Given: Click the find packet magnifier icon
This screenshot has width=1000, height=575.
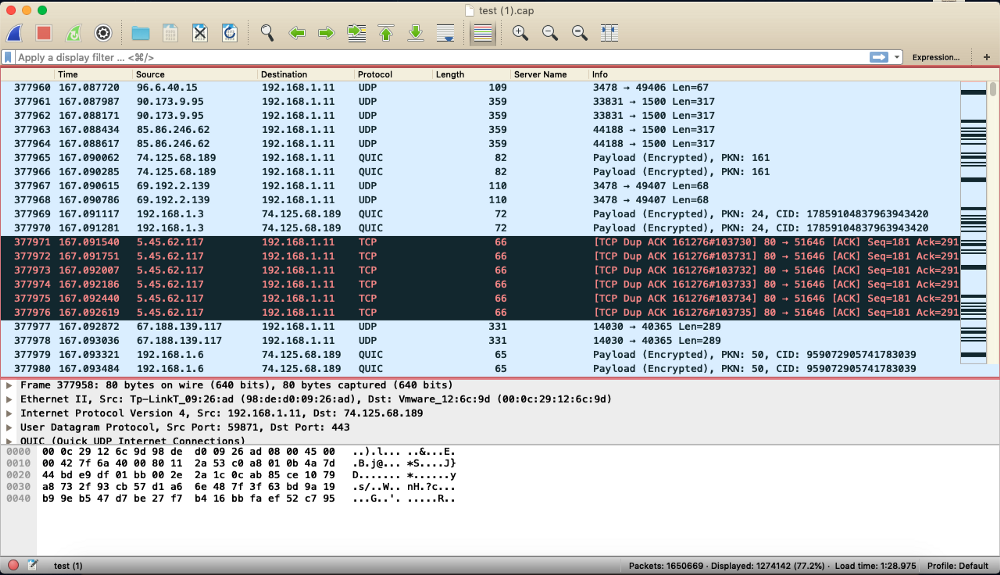Looking at the screenshot, I should click(267, 33).
